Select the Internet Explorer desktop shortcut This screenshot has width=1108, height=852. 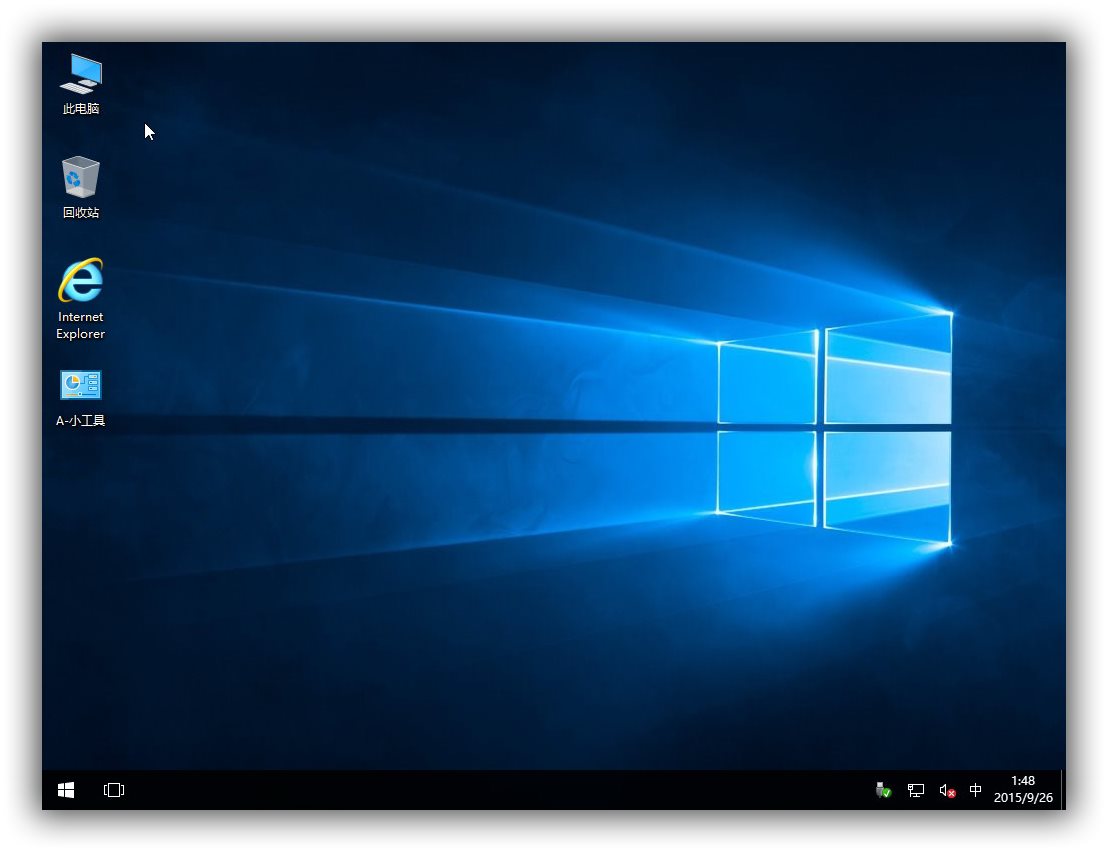click(81, 300)
